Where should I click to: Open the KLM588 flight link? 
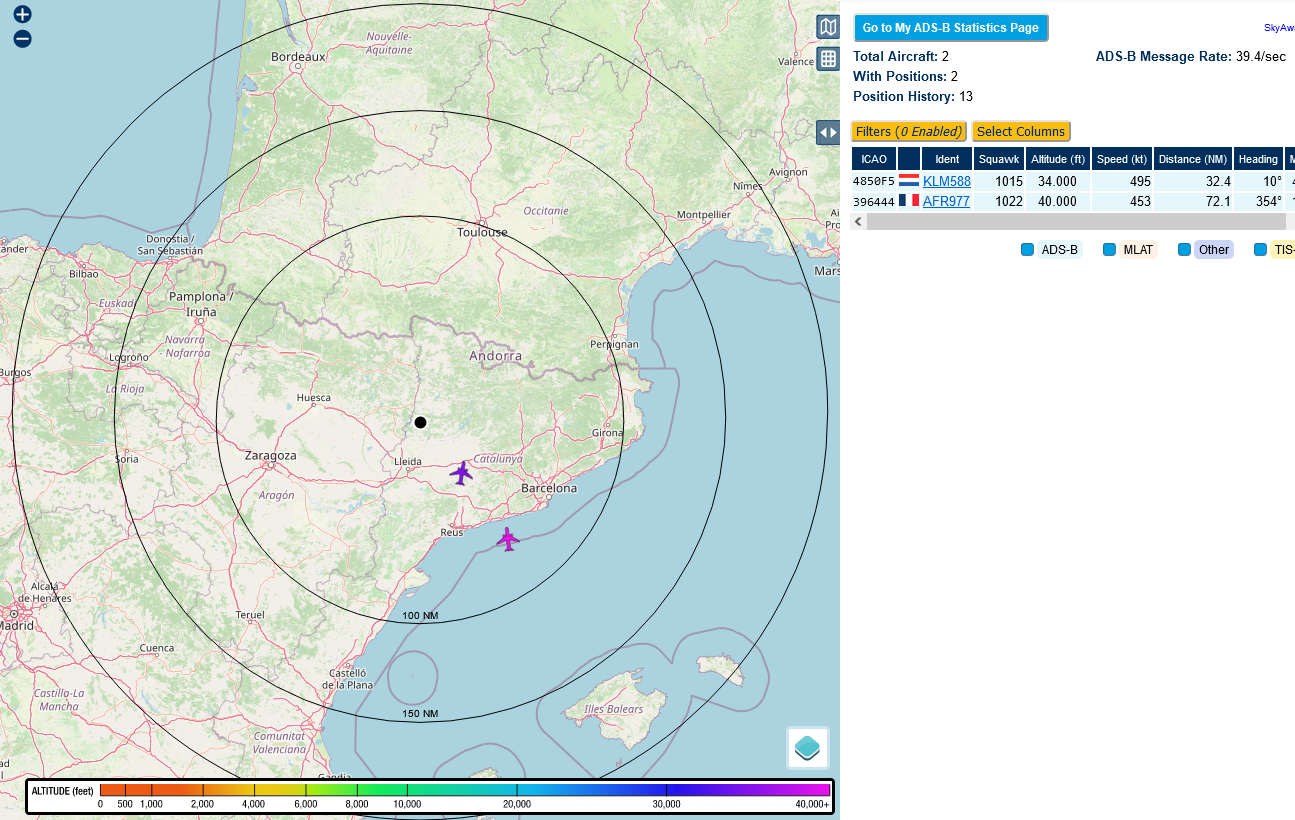(x=946, y=181)
